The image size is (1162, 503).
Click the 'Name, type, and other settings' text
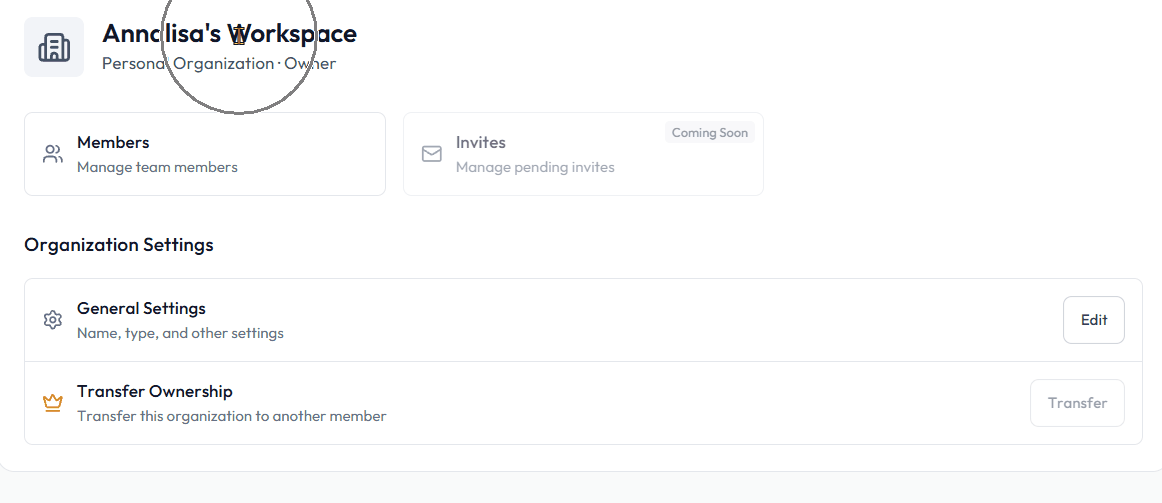pyautogui.click(x=180, y=333)
